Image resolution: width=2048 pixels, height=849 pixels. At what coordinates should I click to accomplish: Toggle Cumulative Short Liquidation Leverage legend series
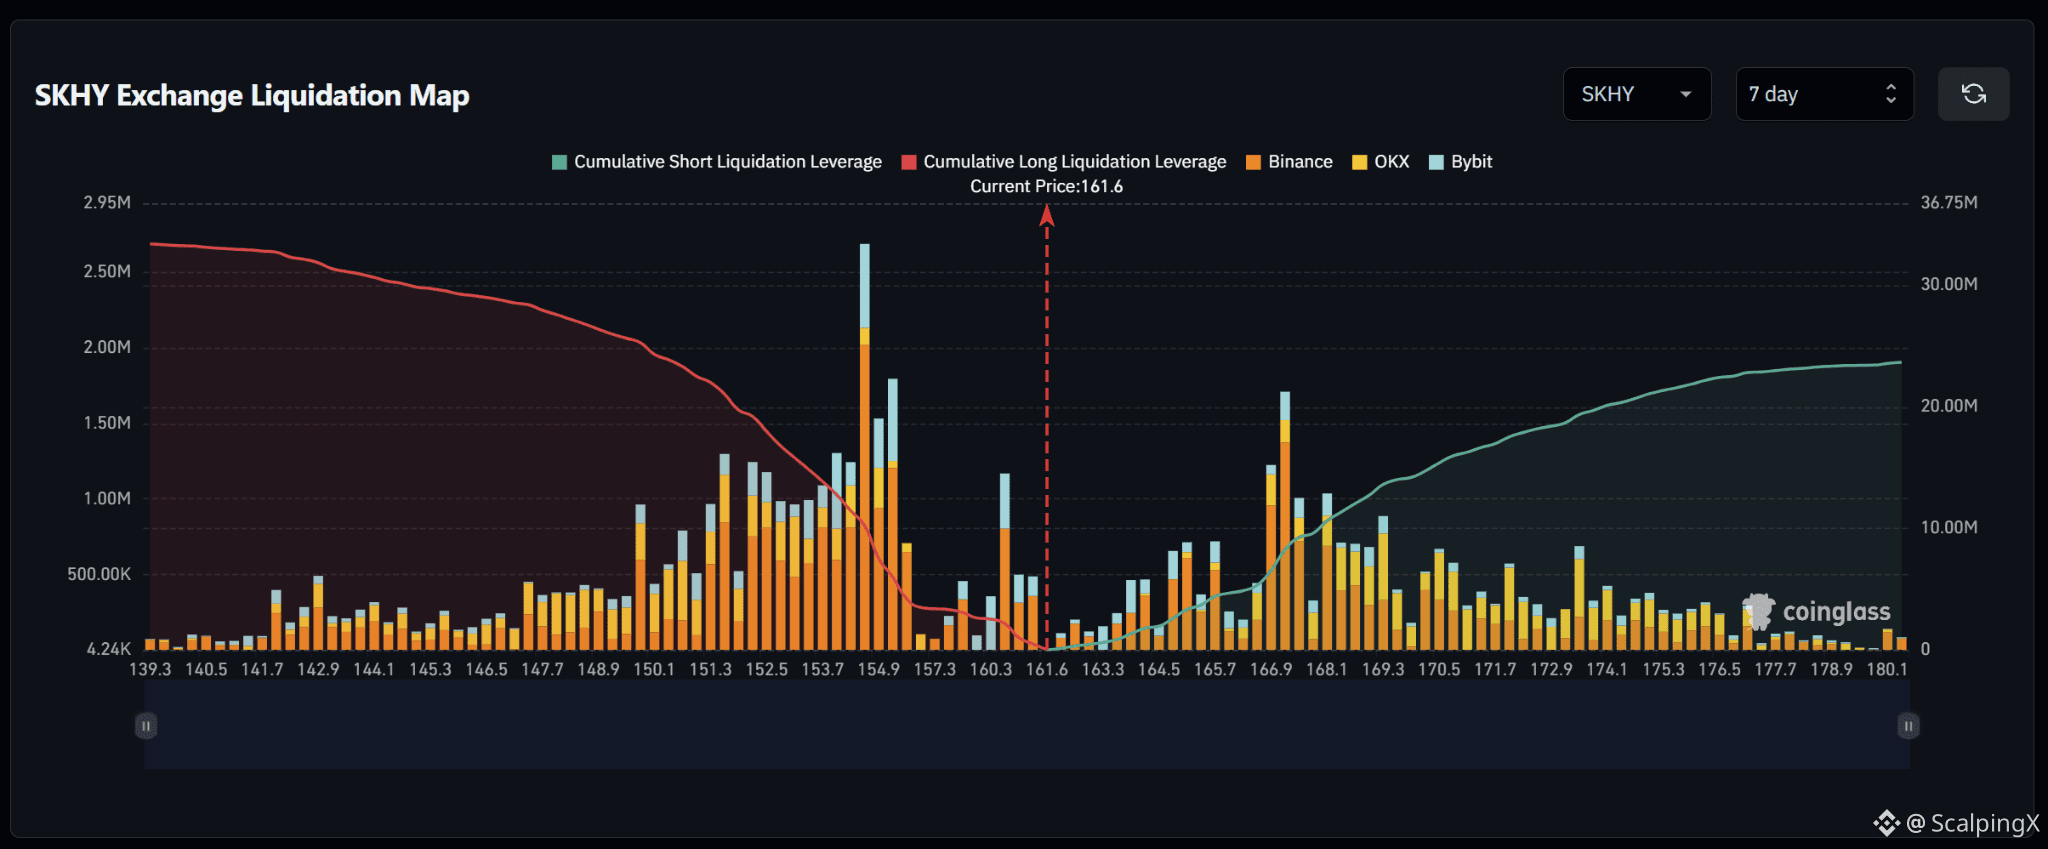[717, 162]
